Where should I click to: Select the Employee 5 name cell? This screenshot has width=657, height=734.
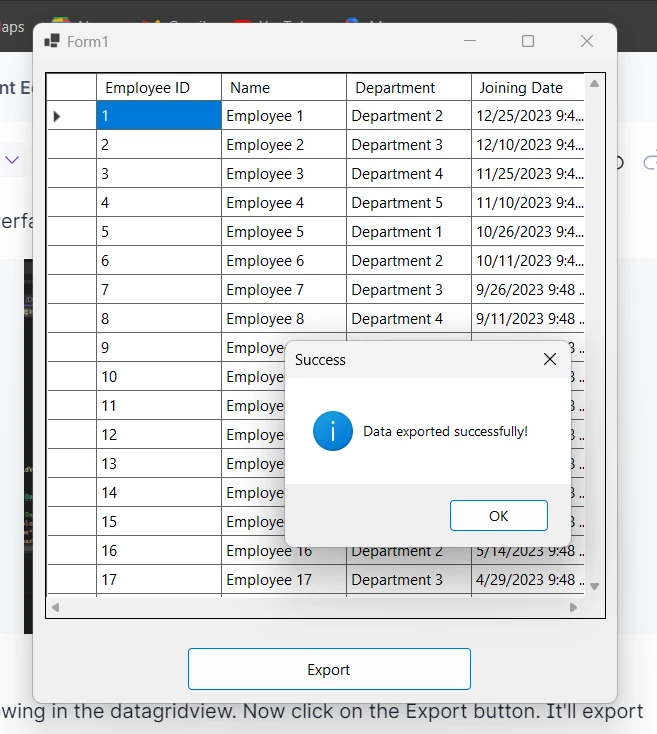283,232
